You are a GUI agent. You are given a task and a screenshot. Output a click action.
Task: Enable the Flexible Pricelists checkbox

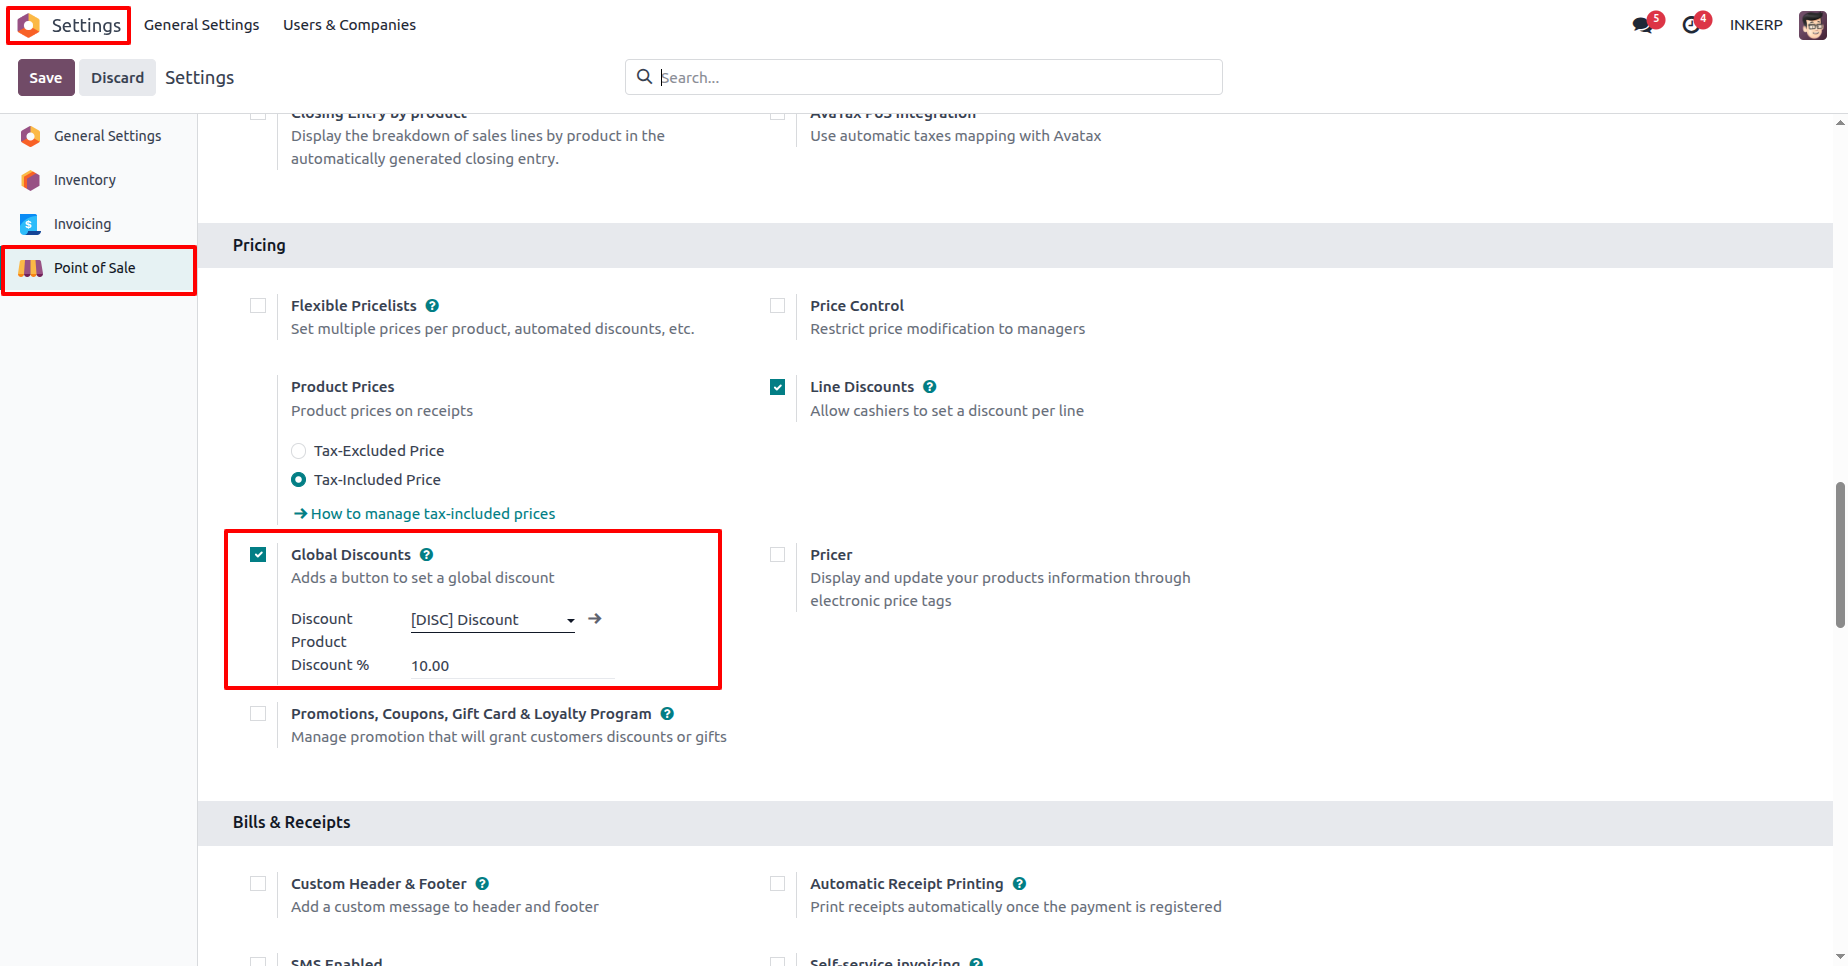click(258, 306)
